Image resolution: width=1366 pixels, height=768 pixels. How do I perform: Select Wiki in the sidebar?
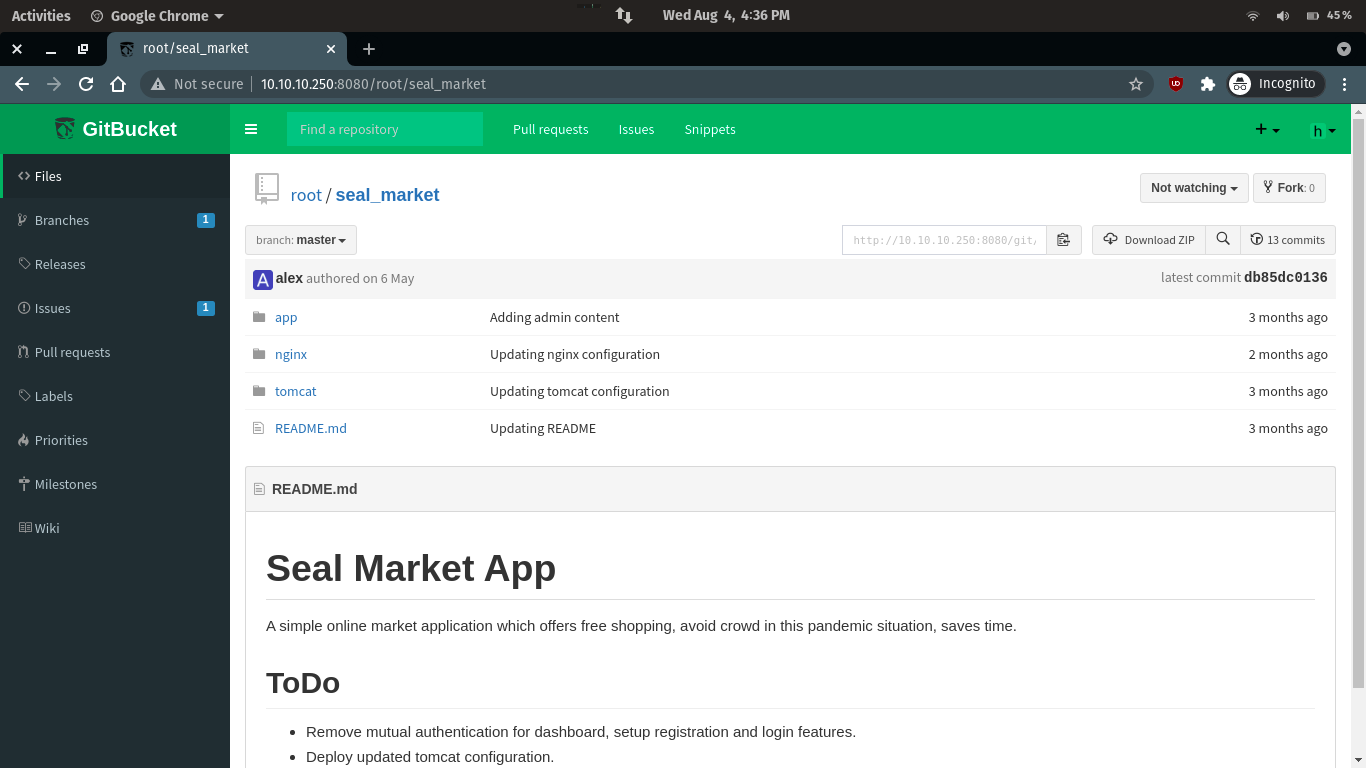[47, 528]
